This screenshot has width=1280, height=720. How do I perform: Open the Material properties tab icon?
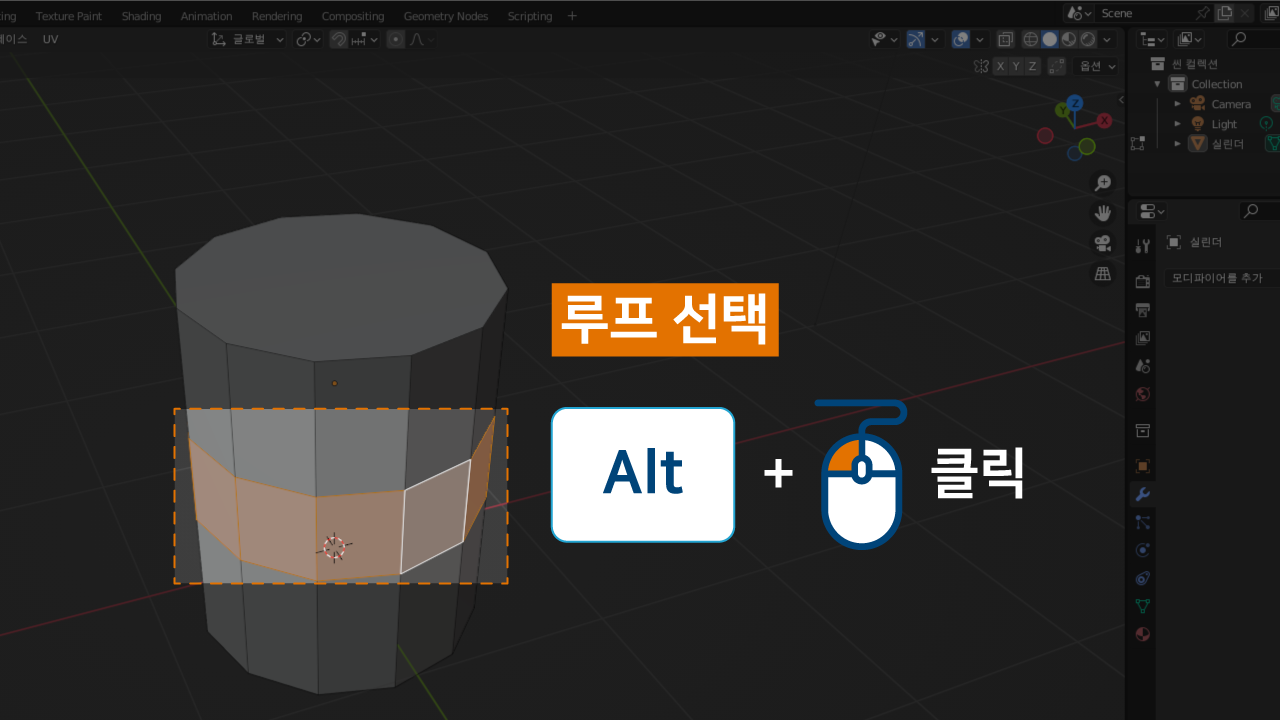click(1142, 634)
